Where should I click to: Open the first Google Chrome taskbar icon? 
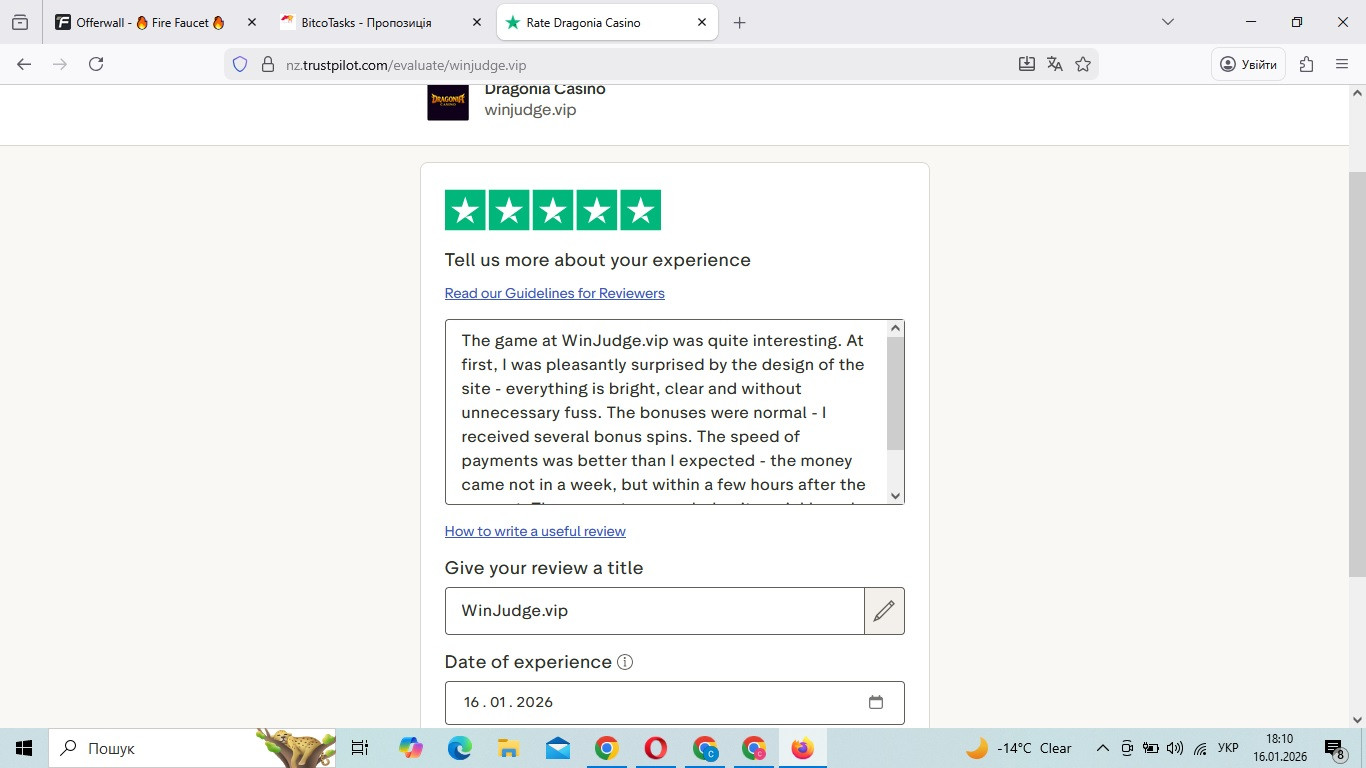(x=606, y=748)
